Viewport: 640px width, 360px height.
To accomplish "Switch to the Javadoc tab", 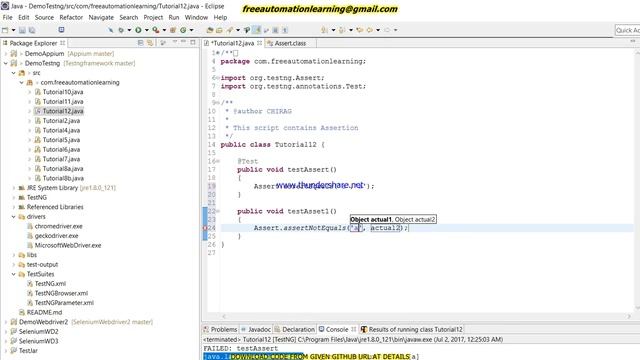I will coord(256,329).
